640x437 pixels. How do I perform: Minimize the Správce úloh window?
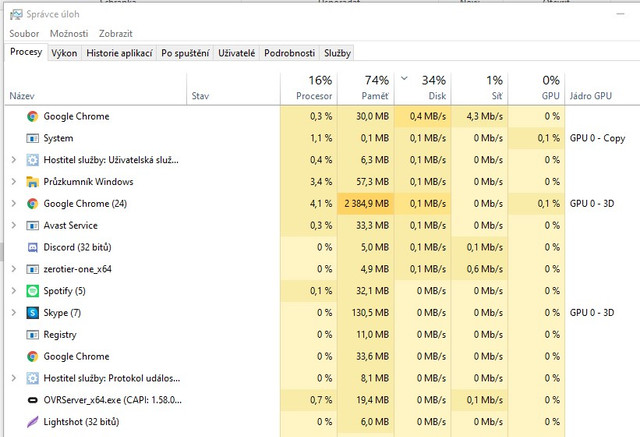point(621,14)
